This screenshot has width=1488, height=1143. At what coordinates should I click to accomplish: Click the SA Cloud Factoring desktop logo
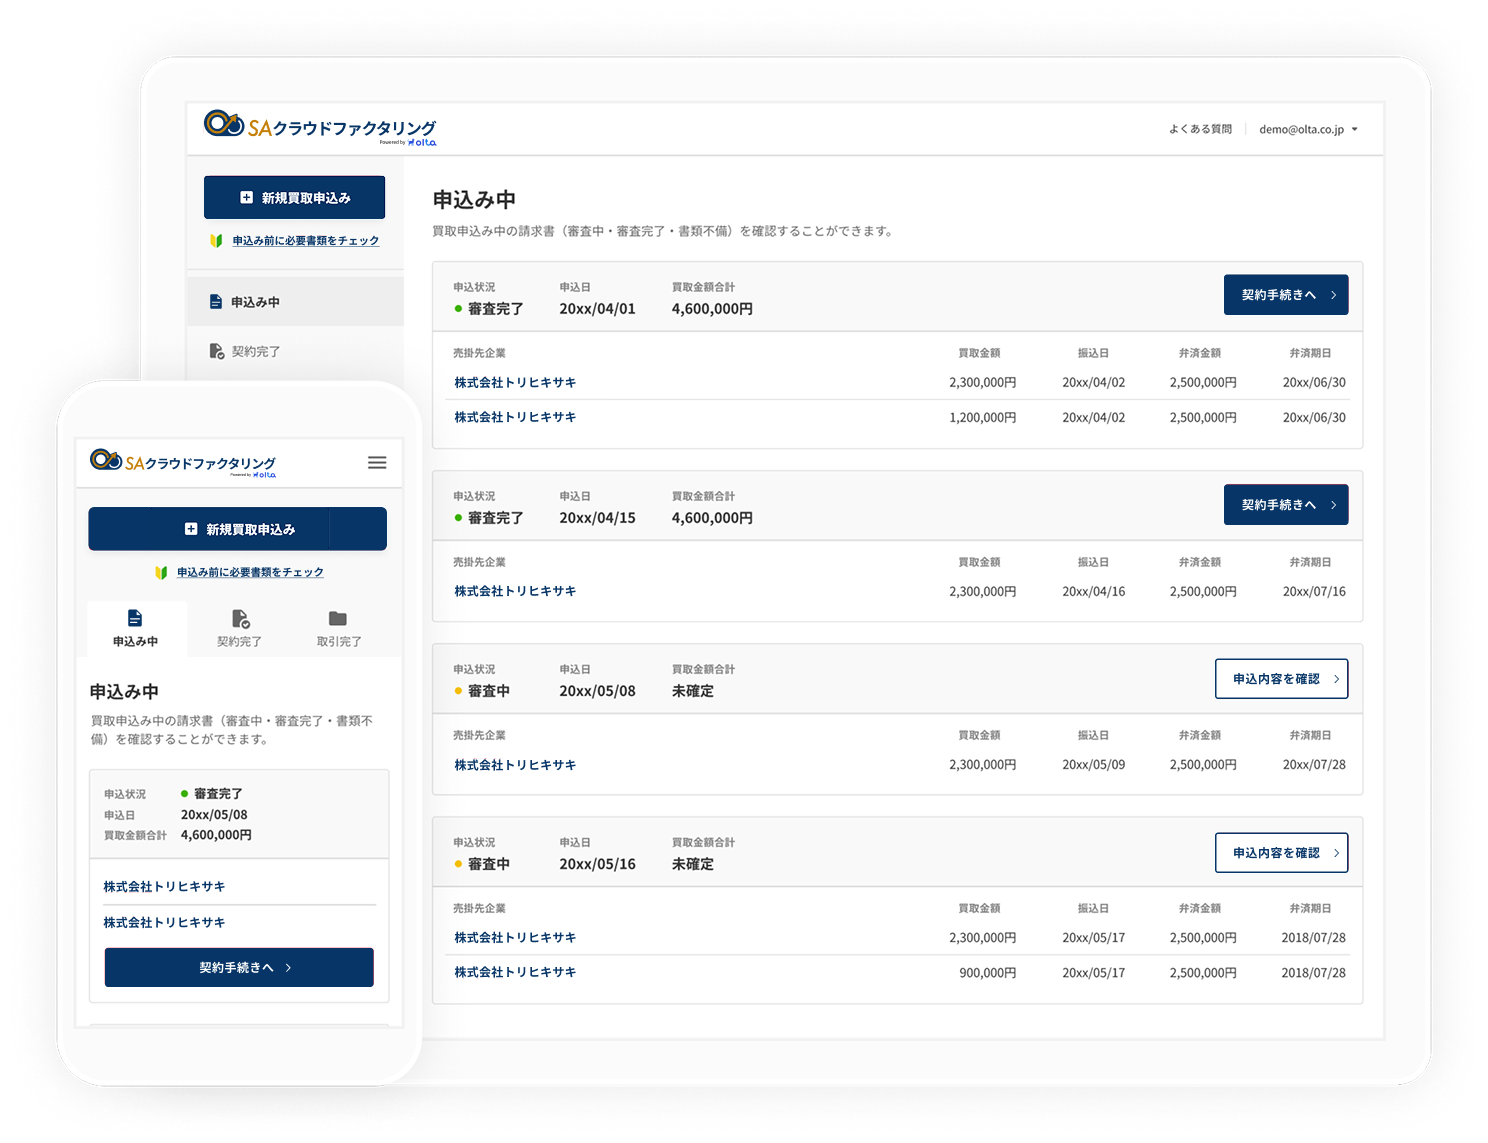pyautogui.click(x=320, y=127)
